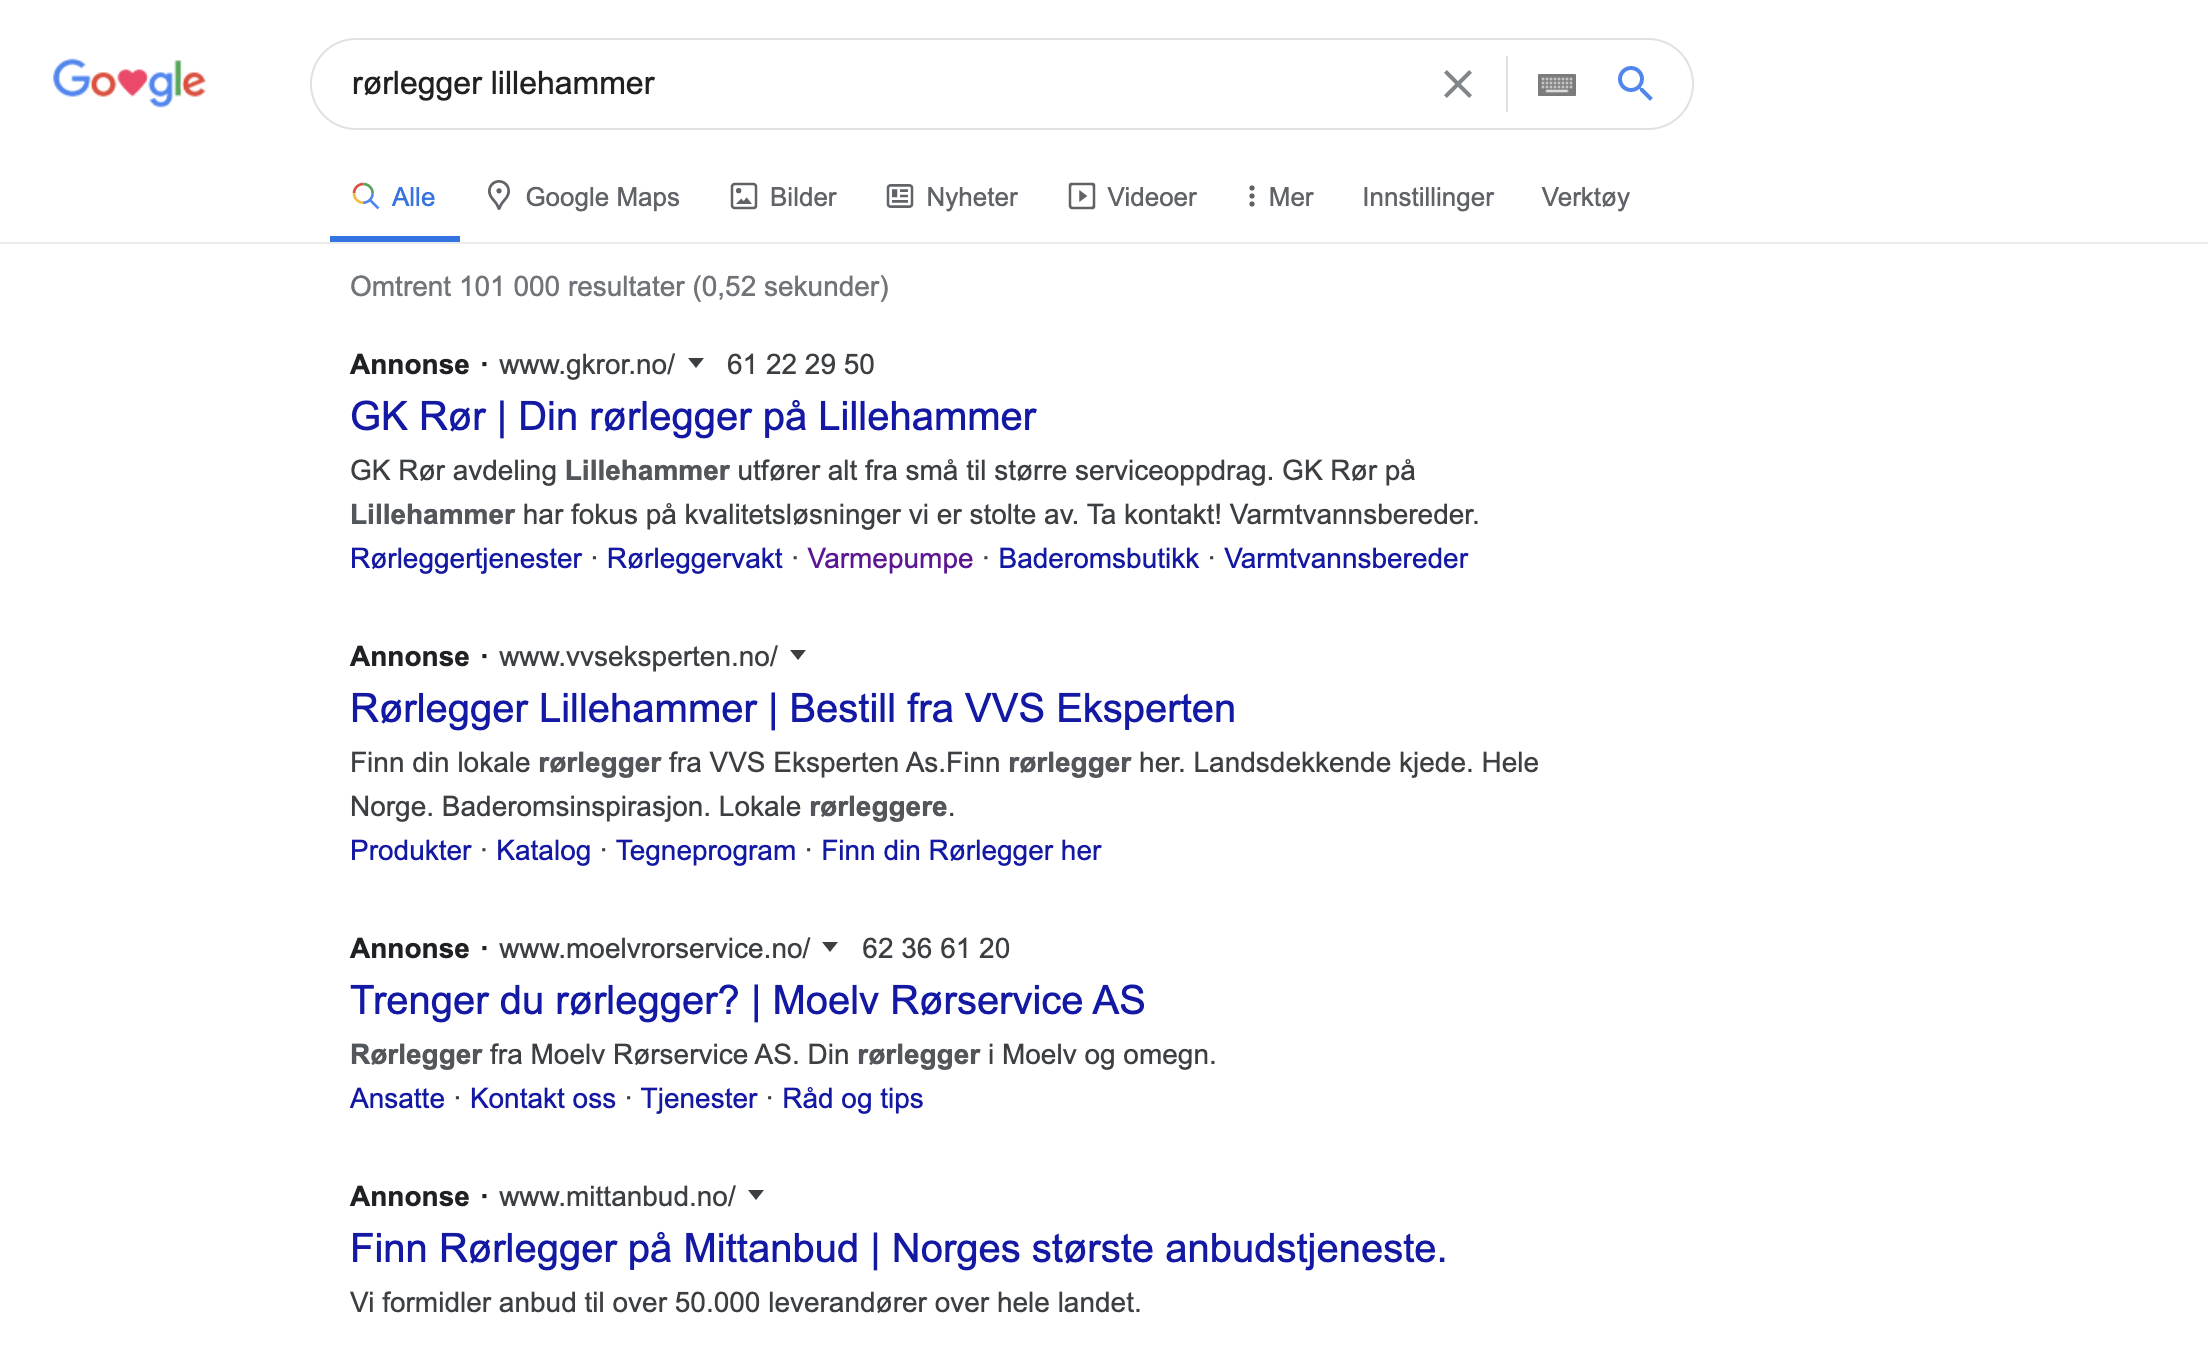Open Verktøy options
The image size is (2208, 1368).
point(1585,197)
